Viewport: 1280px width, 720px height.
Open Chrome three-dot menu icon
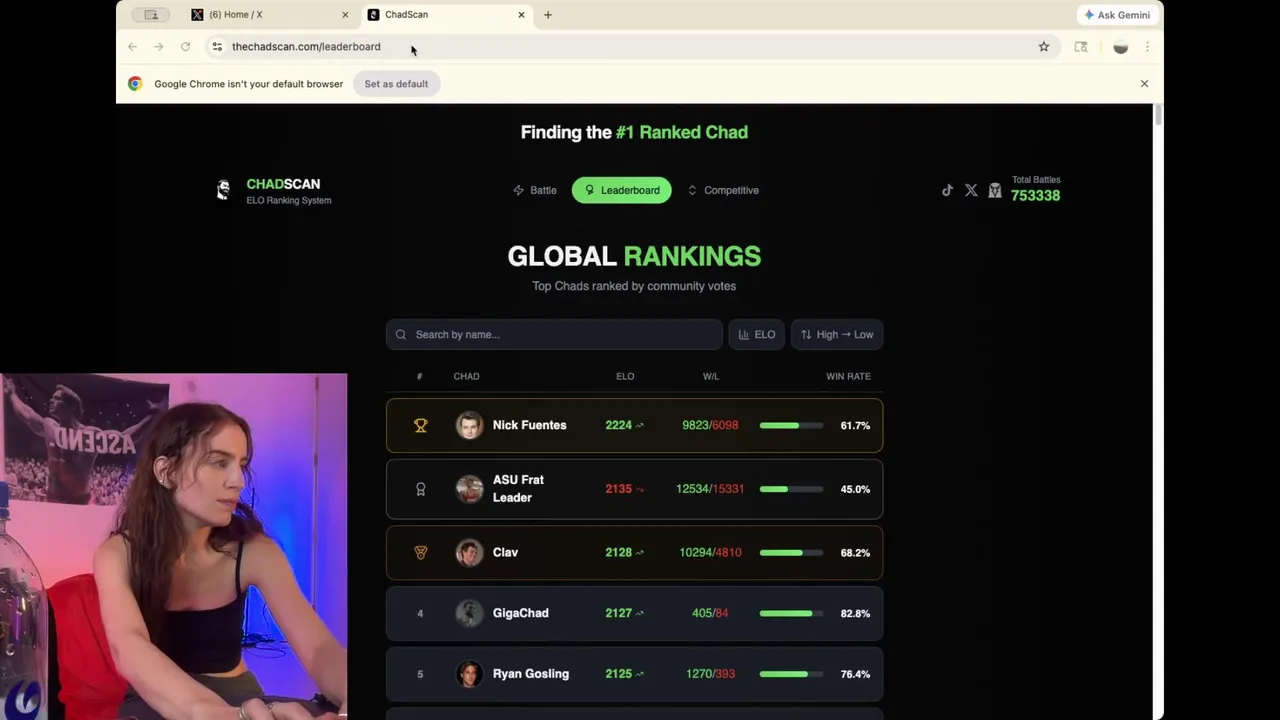(1147, 46)
